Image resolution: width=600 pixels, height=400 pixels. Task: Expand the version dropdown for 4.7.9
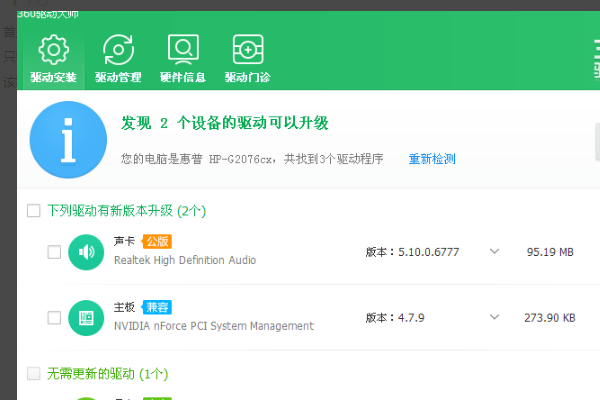[494, 317]
